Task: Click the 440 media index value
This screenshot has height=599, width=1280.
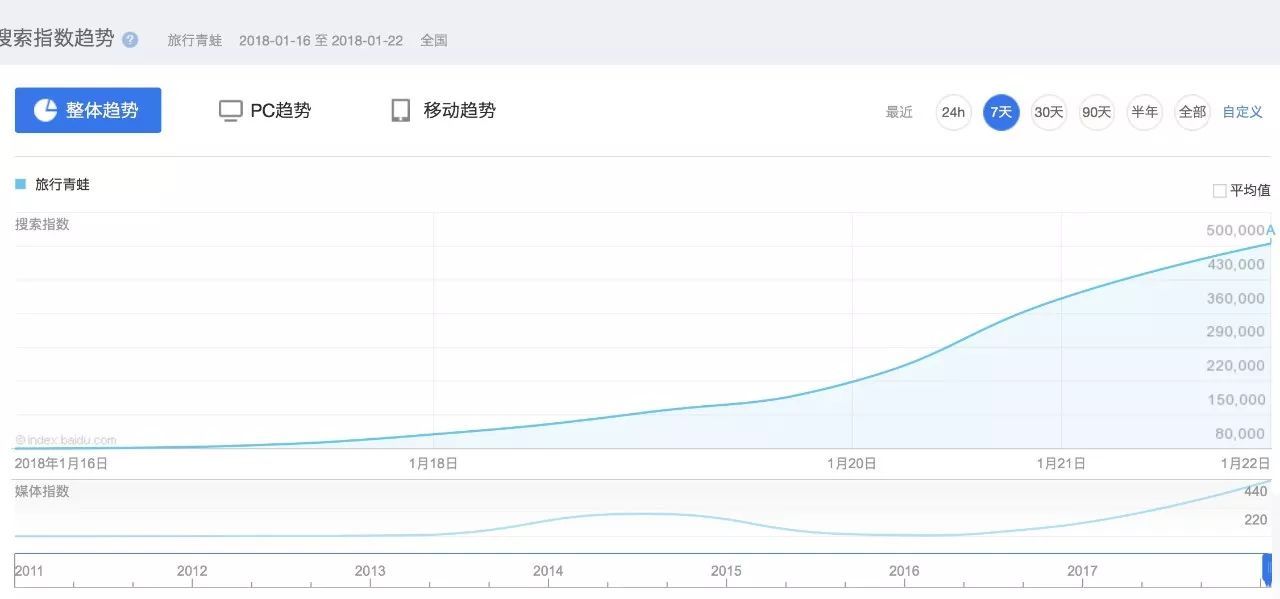Action: 1256,491
